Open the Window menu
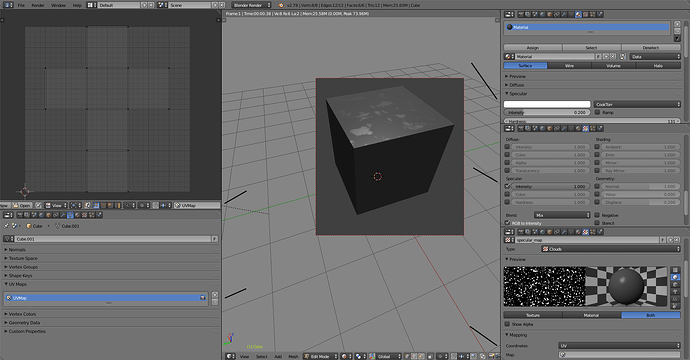690x360 pixels. point(58,5)
